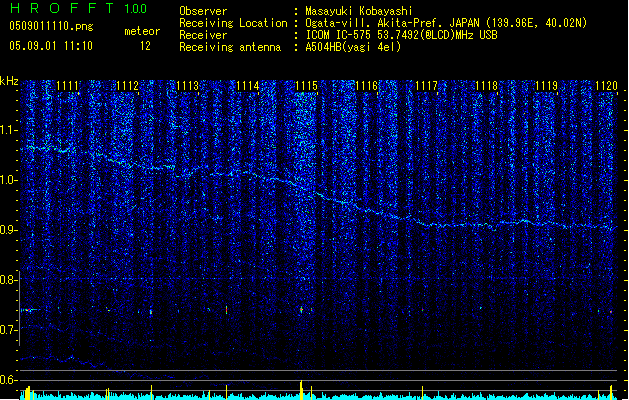Viewport: 629px width, 400px height.
Task: Click the 1119 time marker
Action: point(546,86)
